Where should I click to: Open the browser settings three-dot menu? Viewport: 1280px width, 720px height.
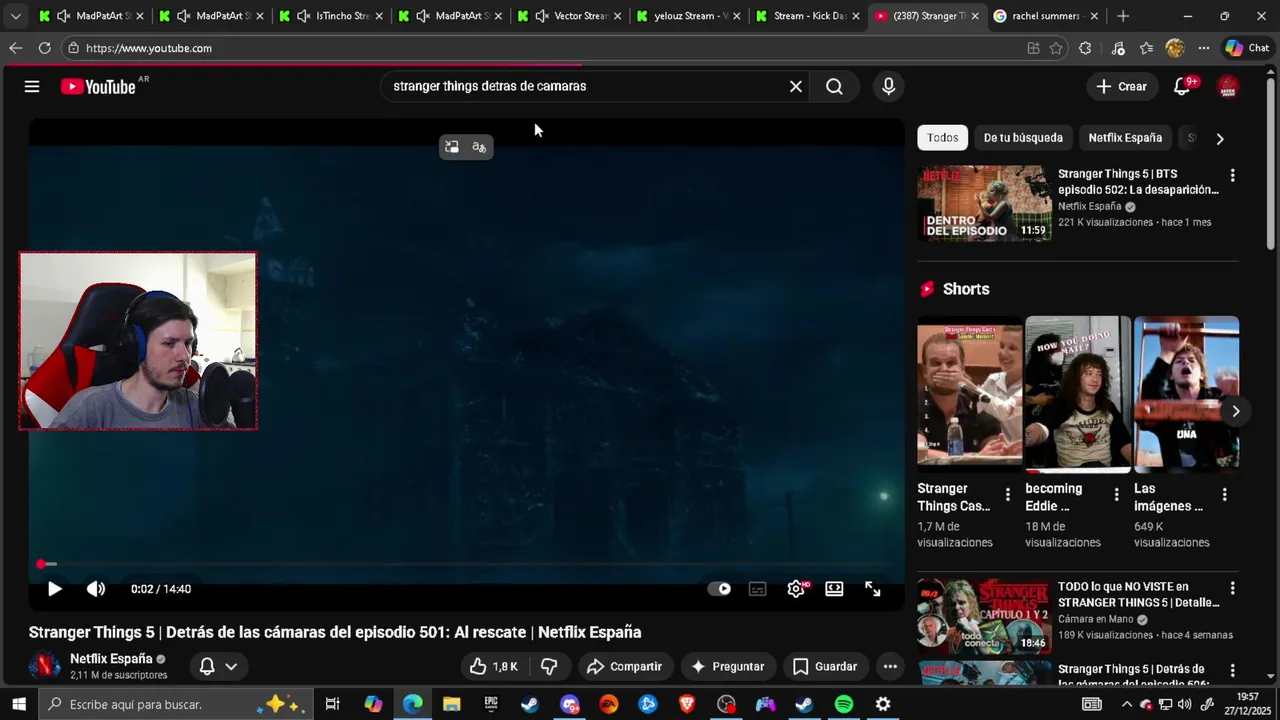(1204, 48)
